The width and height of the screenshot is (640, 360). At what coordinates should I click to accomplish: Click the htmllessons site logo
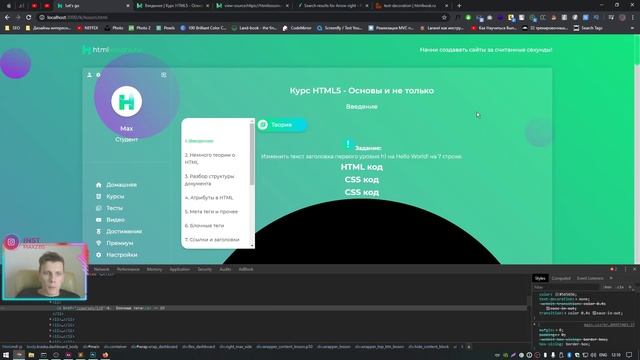pyautogui.click(x=112, y=50)
